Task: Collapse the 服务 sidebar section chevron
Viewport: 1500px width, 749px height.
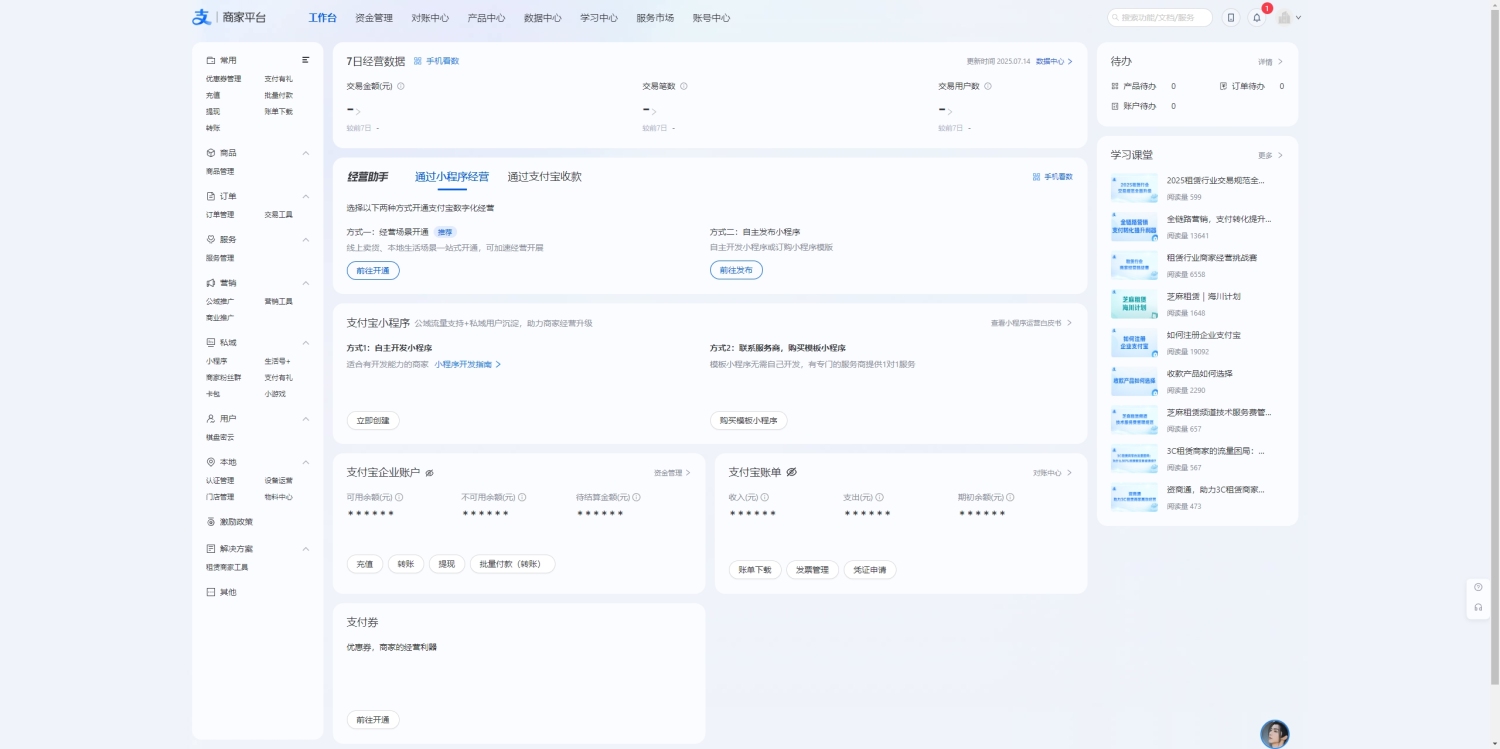Action: coord(306,240)
